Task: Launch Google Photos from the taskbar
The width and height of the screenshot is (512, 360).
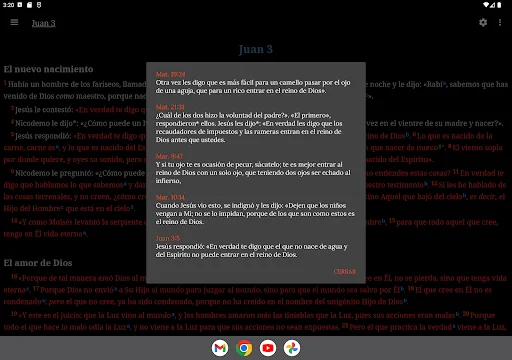Action: (x=292, y=348)
